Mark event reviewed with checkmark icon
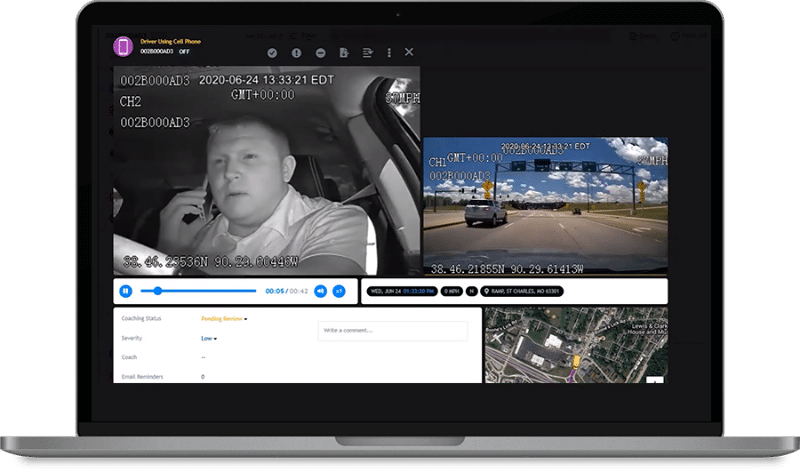 [272, 53]
